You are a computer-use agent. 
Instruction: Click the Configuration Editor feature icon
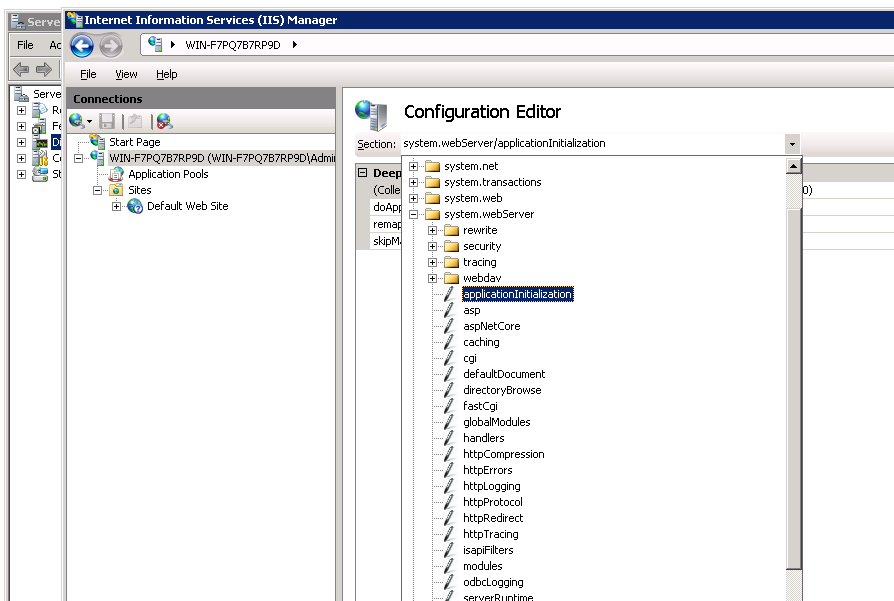coord(370,112)
